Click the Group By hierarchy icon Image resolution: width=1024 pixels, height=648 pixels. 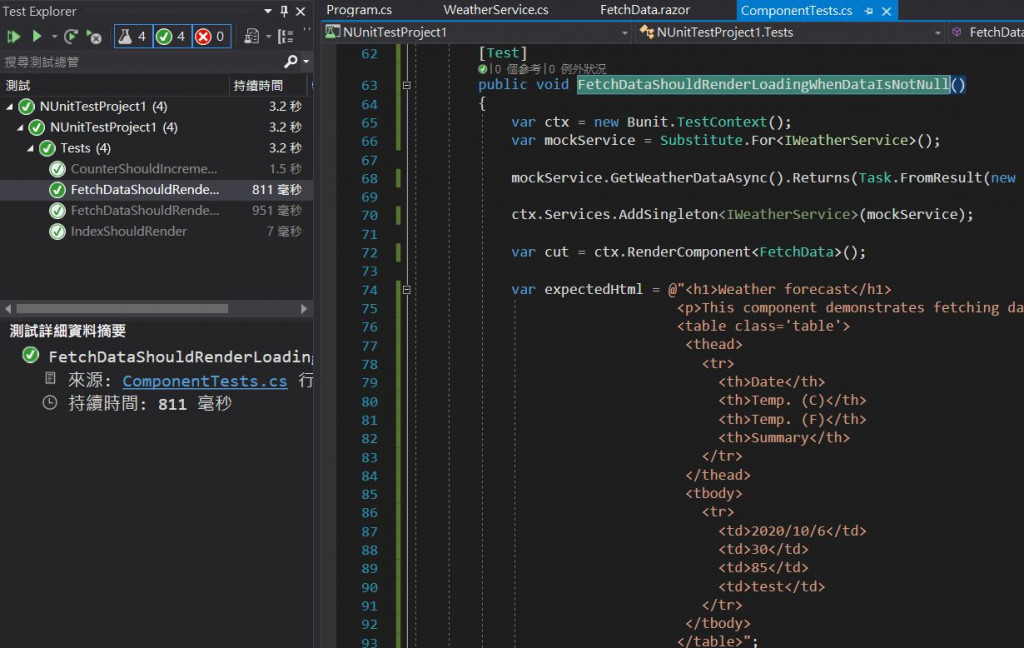285,37
